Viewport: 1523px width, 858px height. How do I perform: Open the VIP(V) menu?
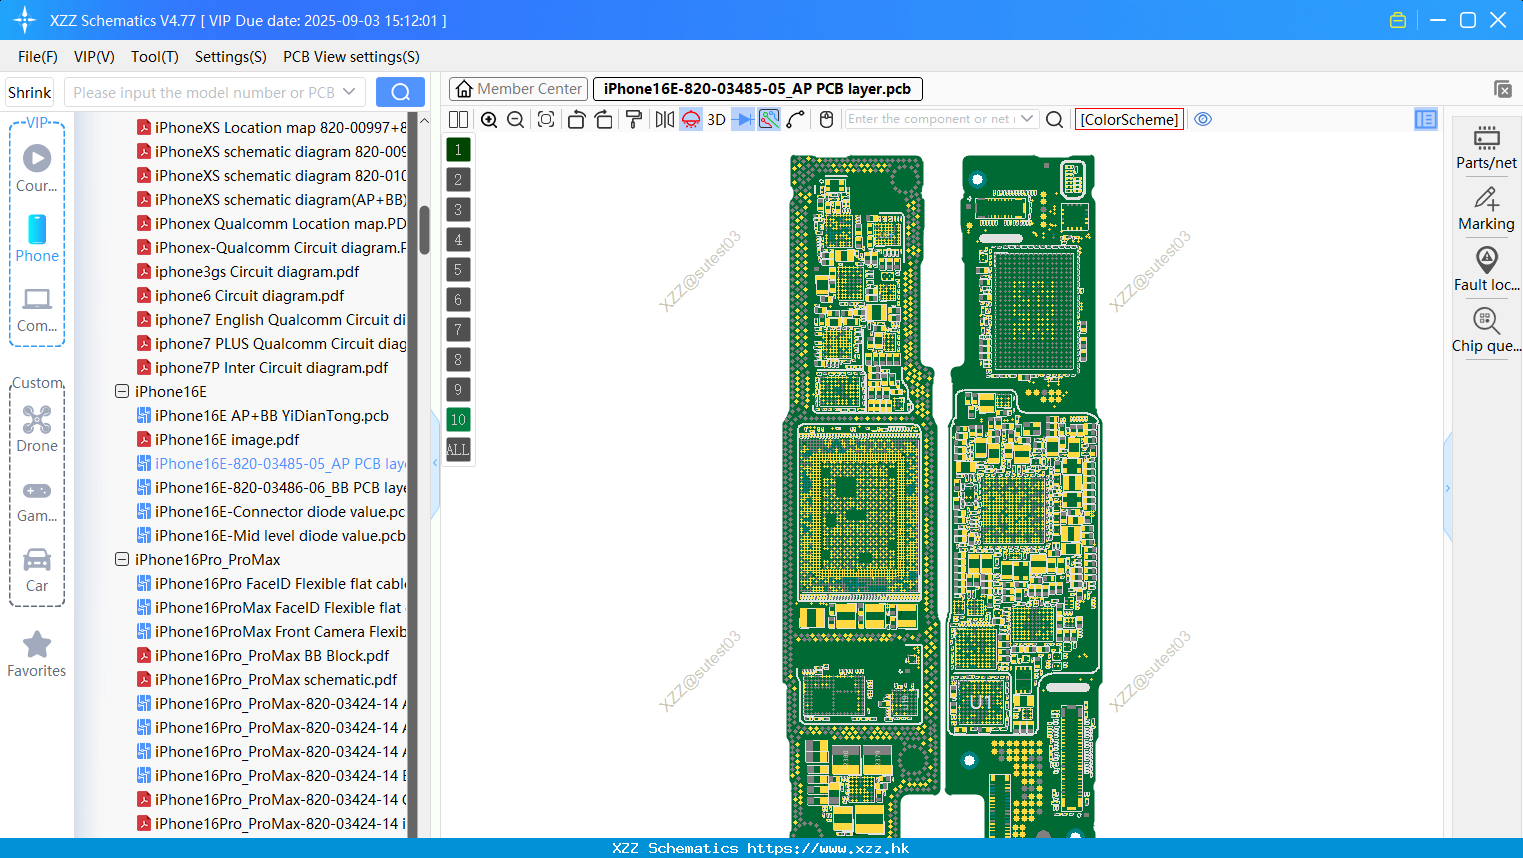coord(94,57)
